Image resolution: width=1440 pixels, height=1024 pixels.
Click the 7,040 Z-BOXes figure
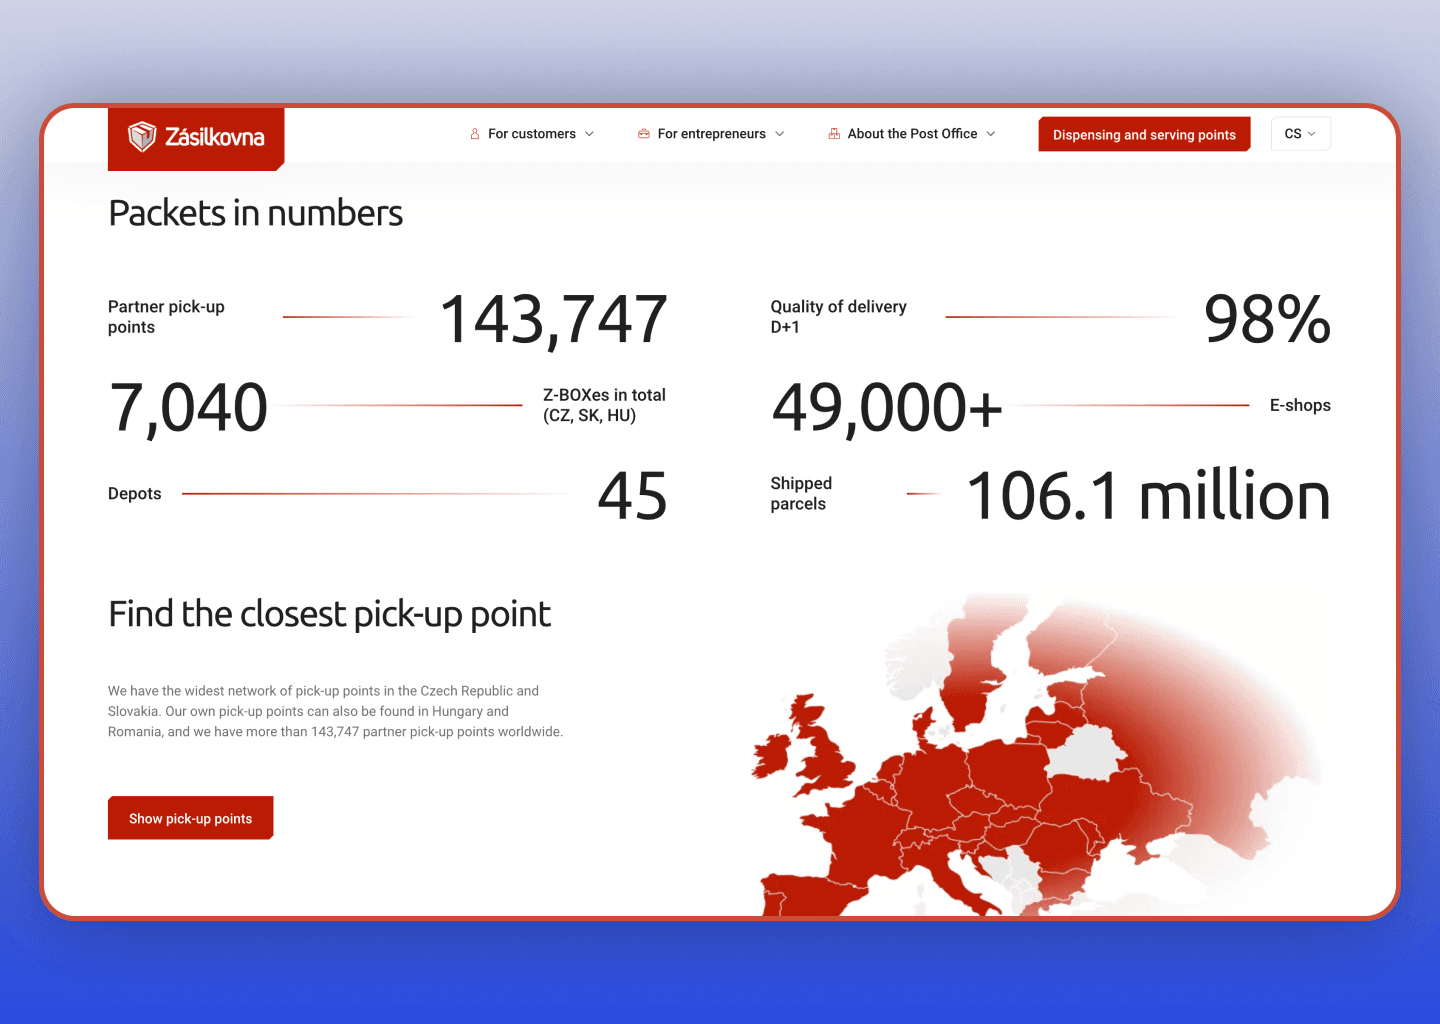coord(188,408)
